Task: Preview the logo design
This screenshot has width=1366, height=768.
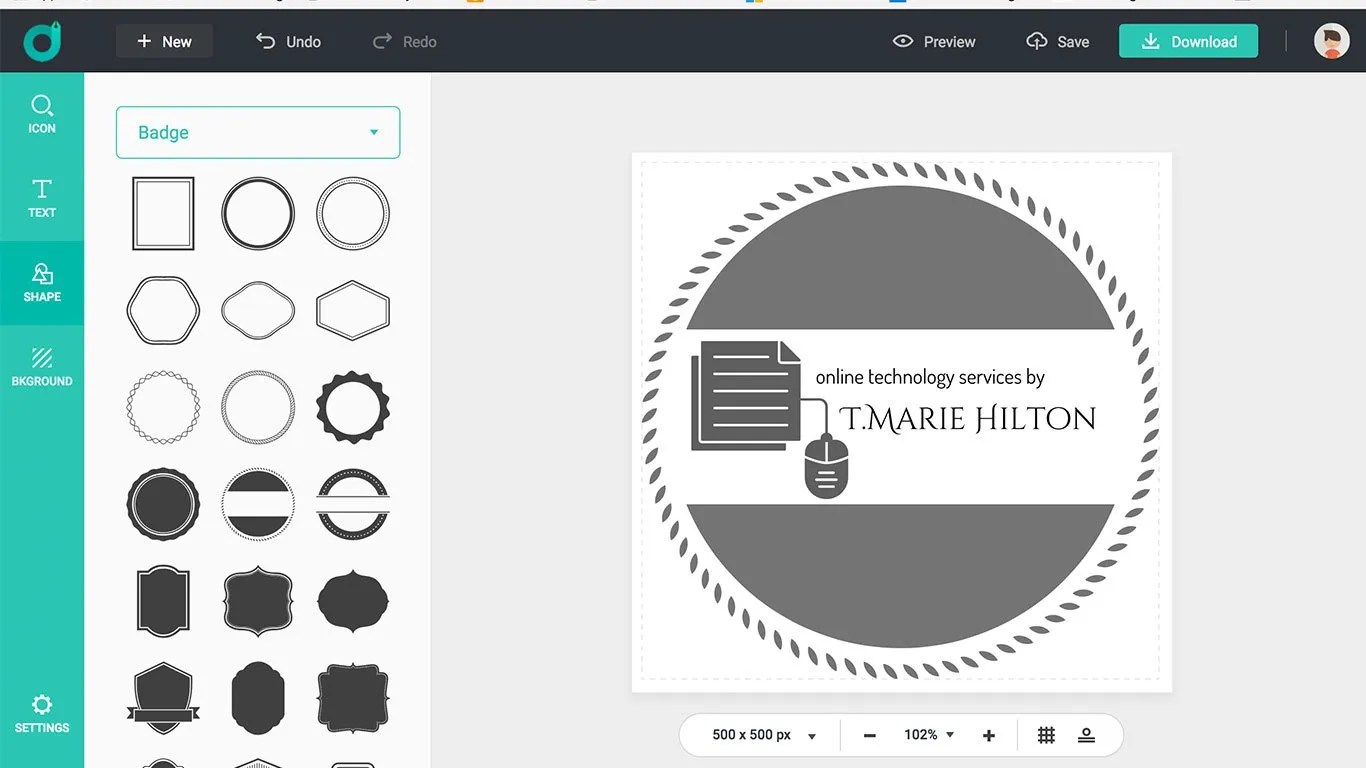Action: (x=934, y=41)
